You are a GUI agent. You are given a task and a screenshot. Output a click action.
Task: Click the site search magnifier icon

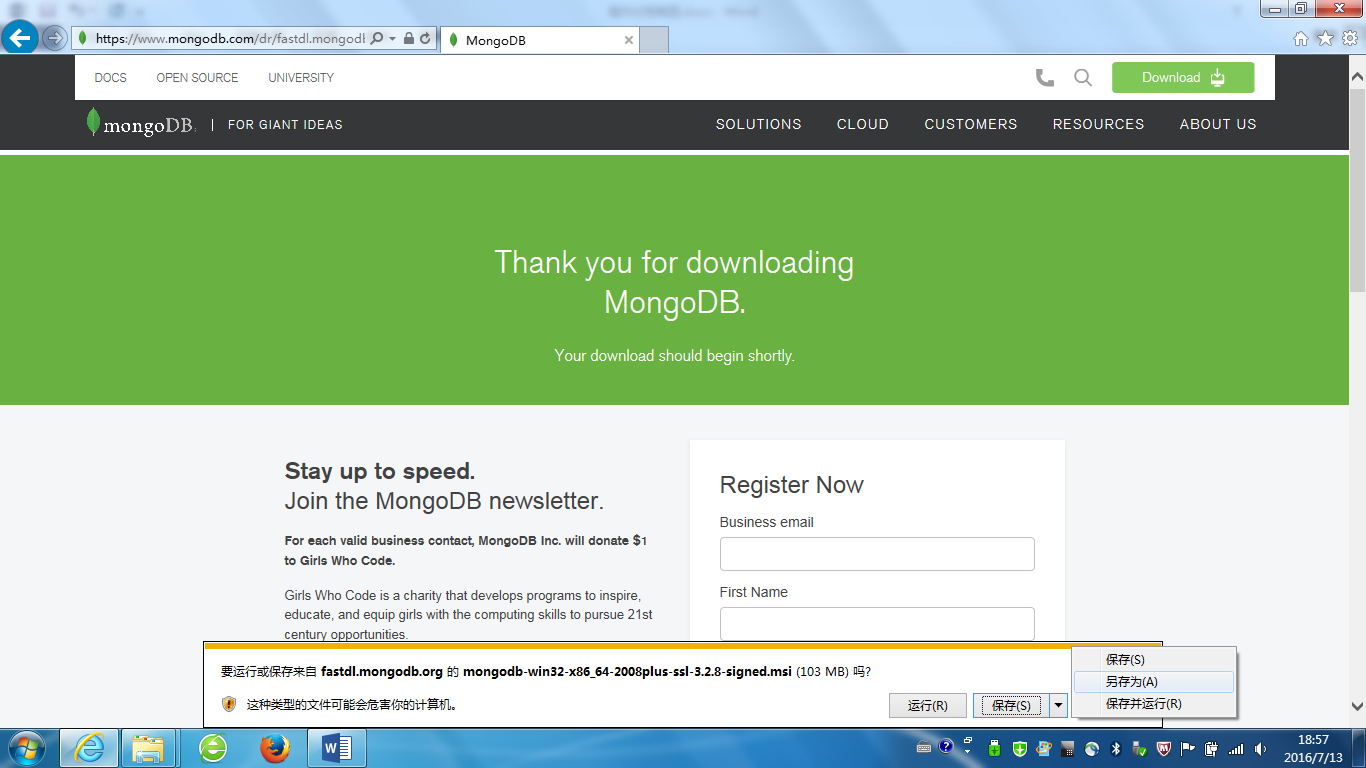[x=1083, y=78]
